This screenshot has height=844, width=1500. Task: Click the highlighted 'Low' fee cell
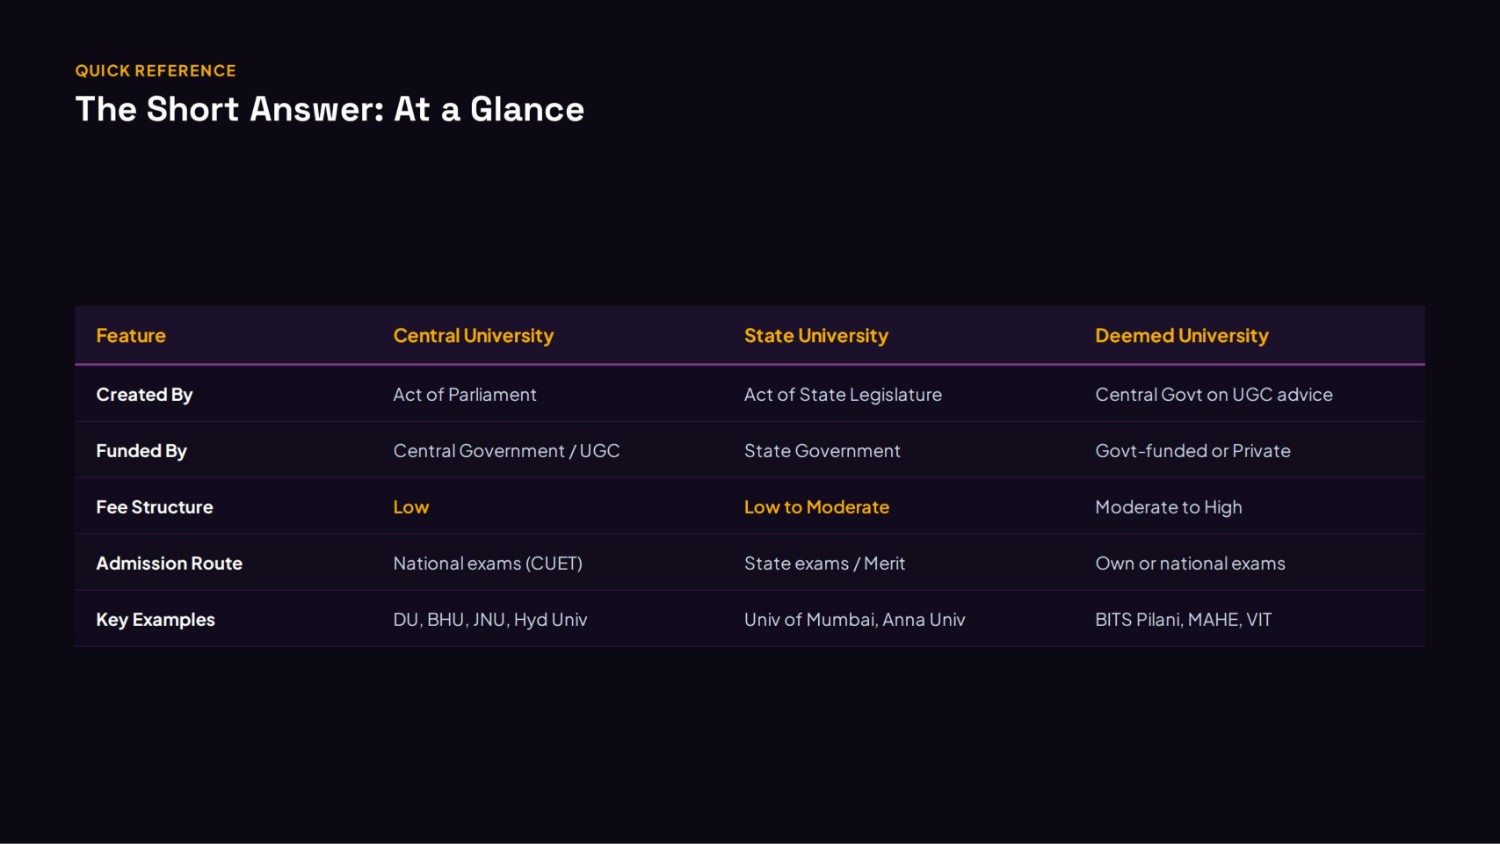(411, 507)
